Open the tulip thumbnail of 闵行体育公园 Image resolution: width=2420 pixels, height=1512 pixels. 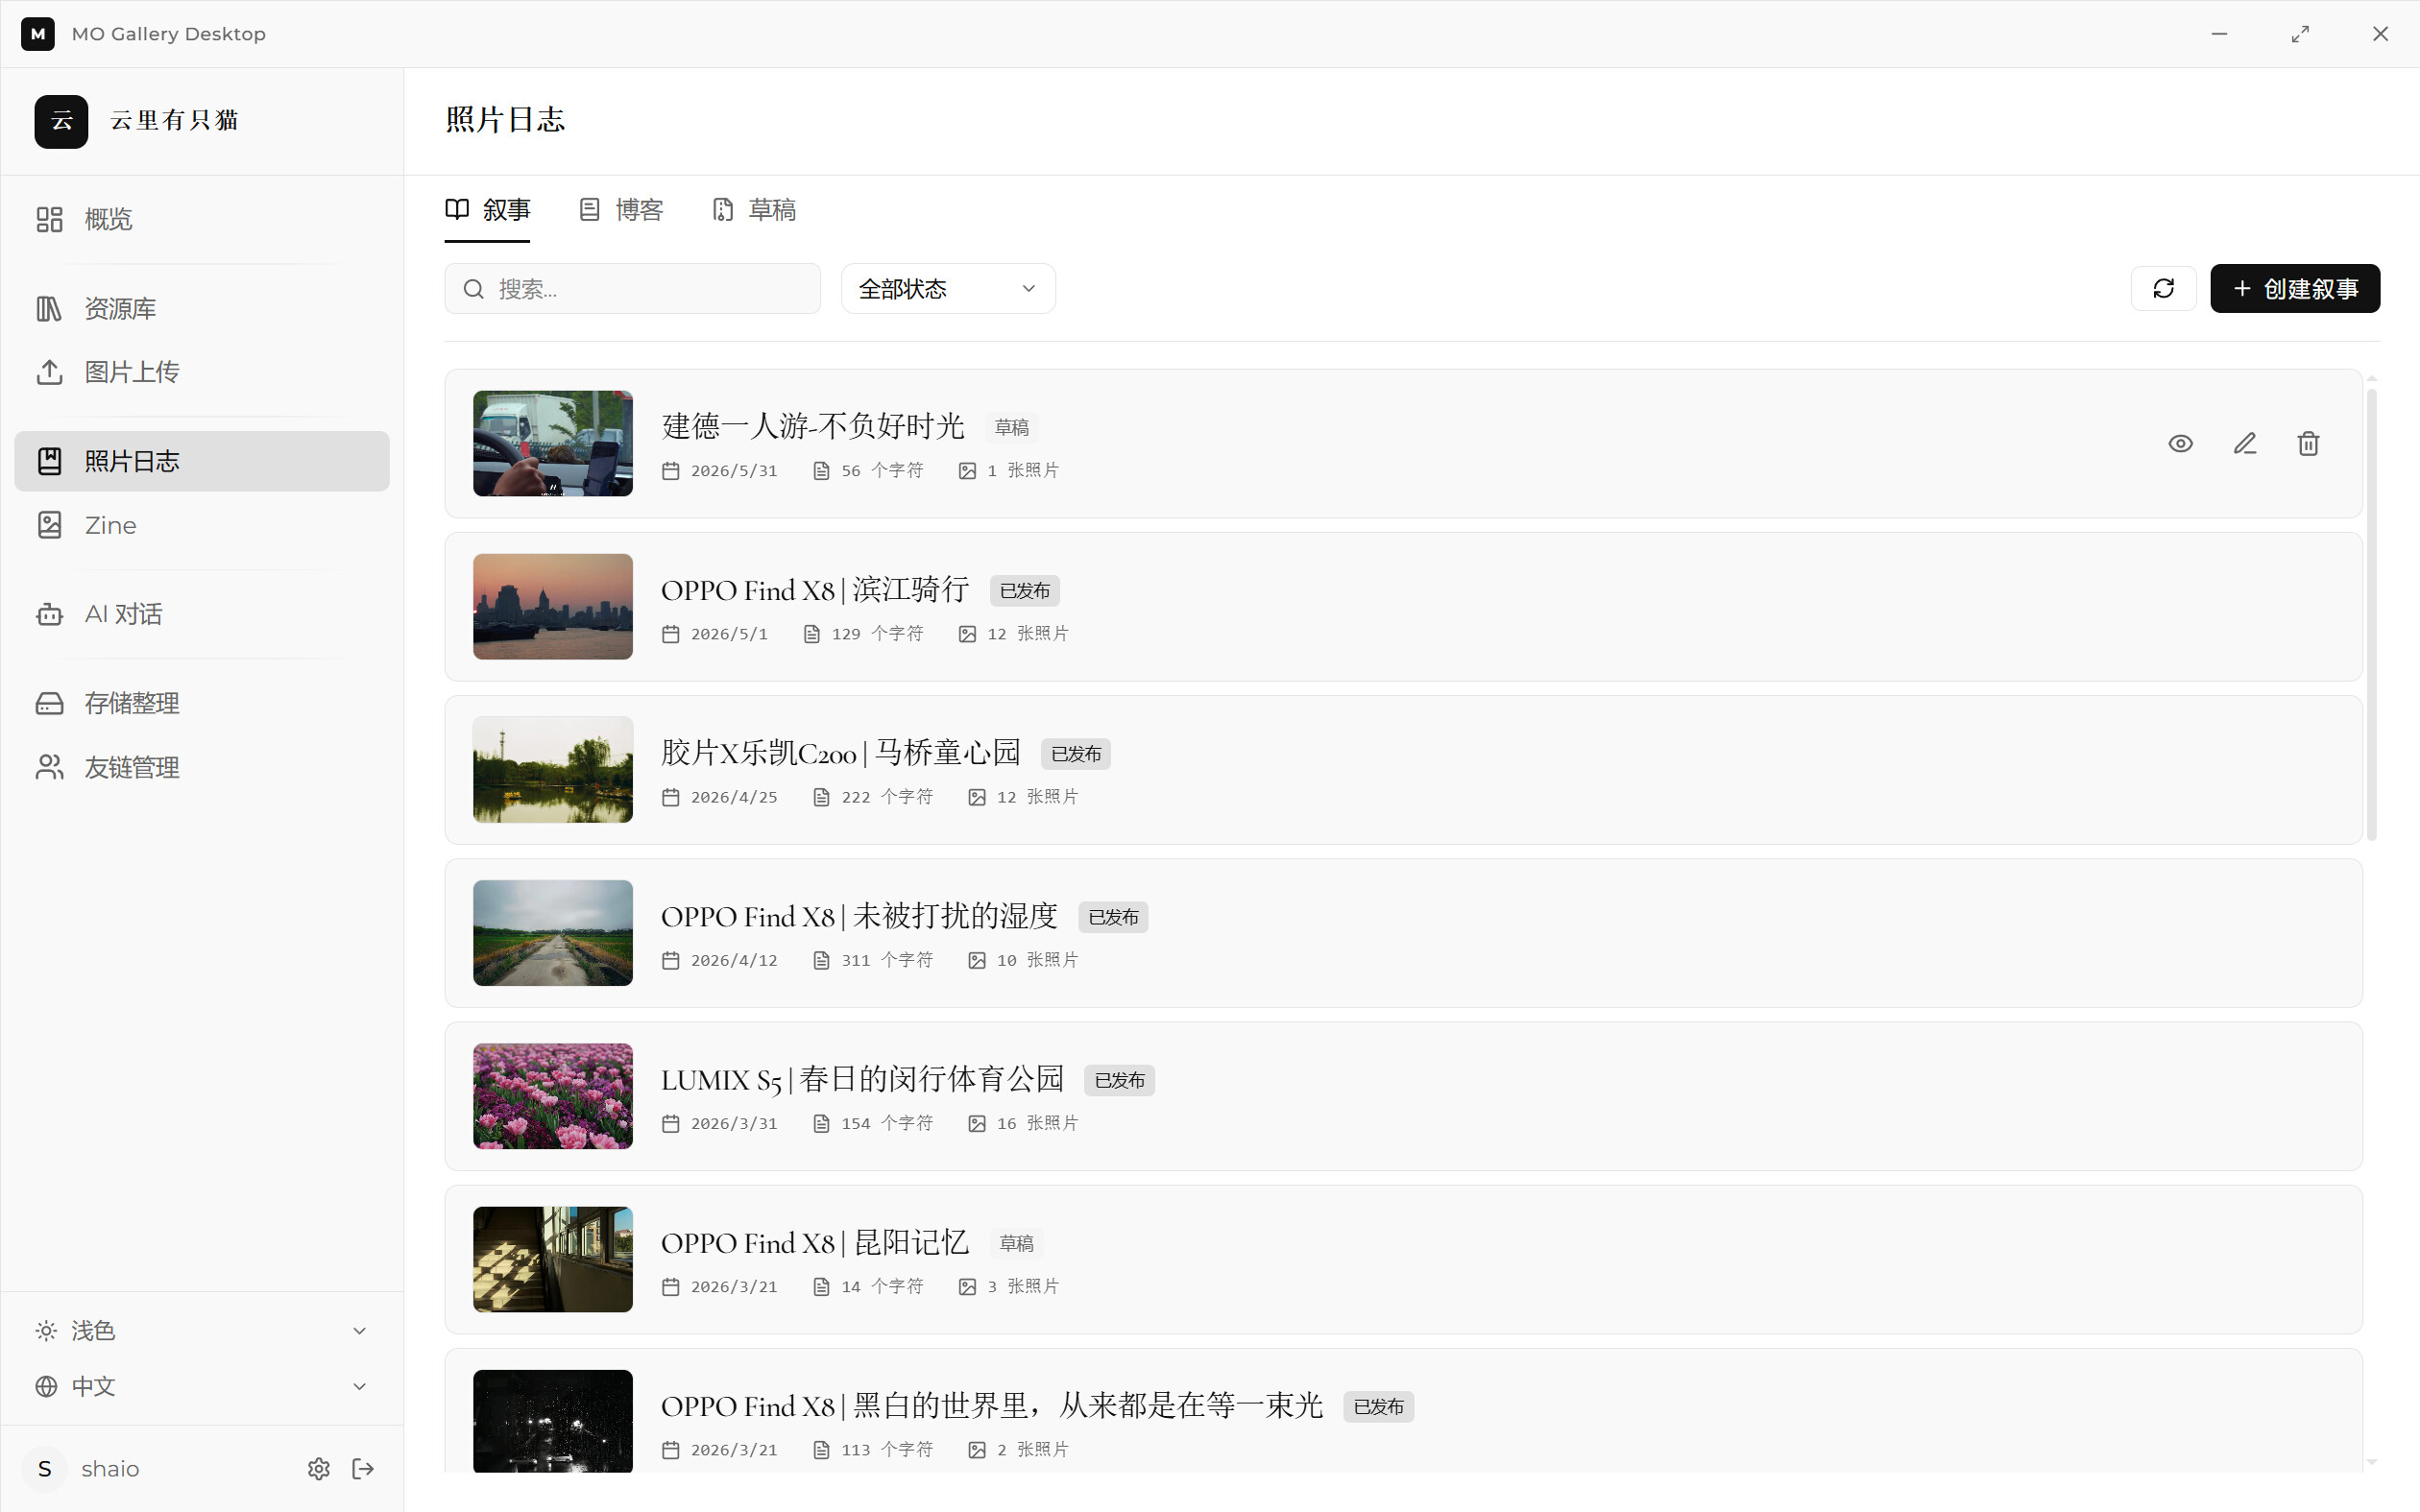click(553, 1095)
